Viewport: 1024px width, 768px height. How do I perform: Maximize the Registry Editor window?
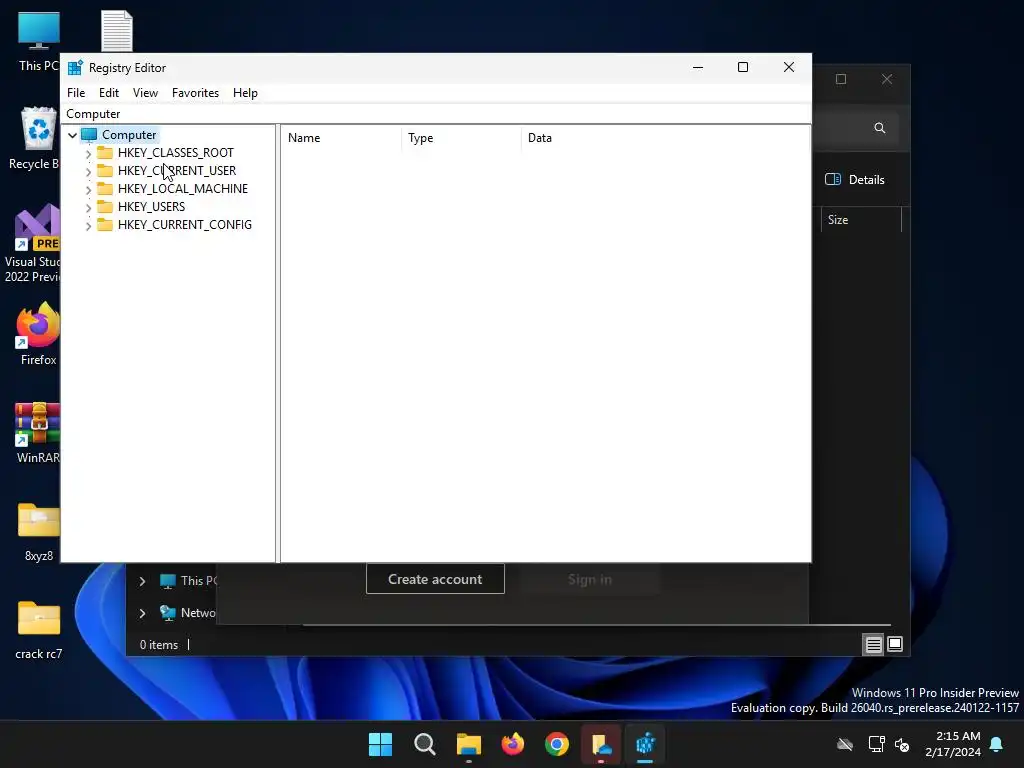[x=743, y=67]
